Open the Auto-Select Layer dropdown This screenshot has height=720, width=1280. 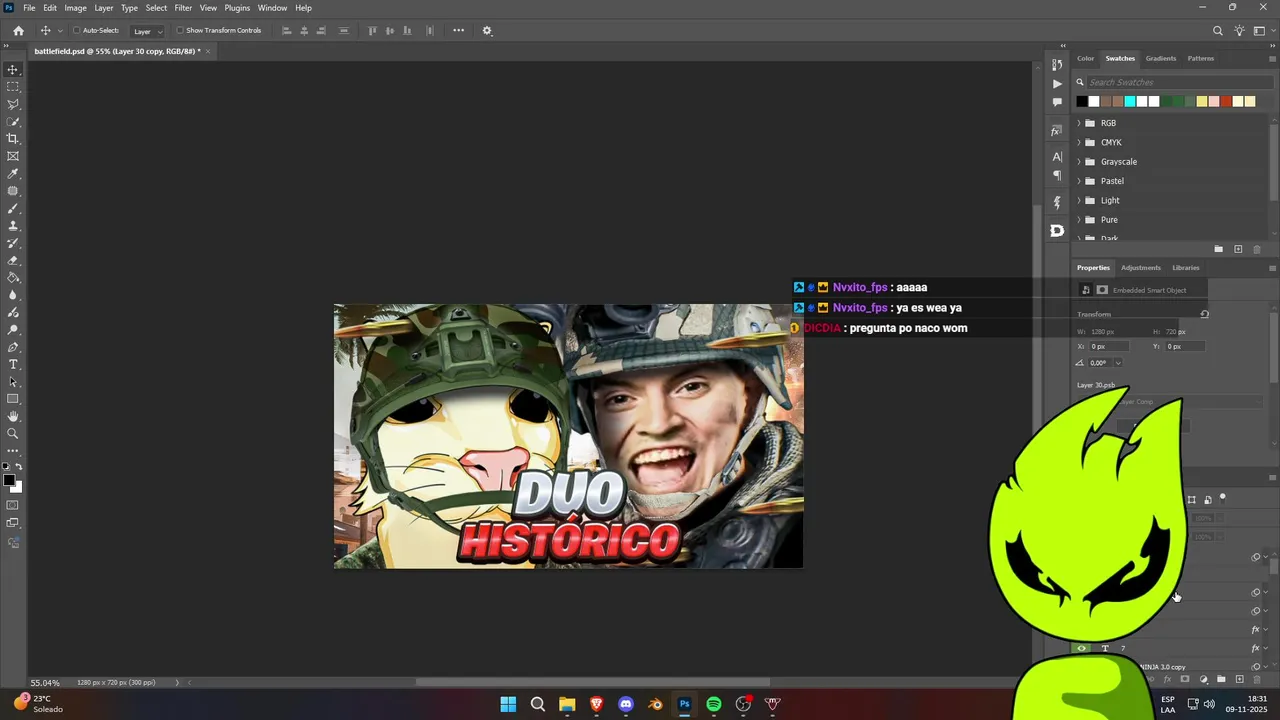[146, 31]
